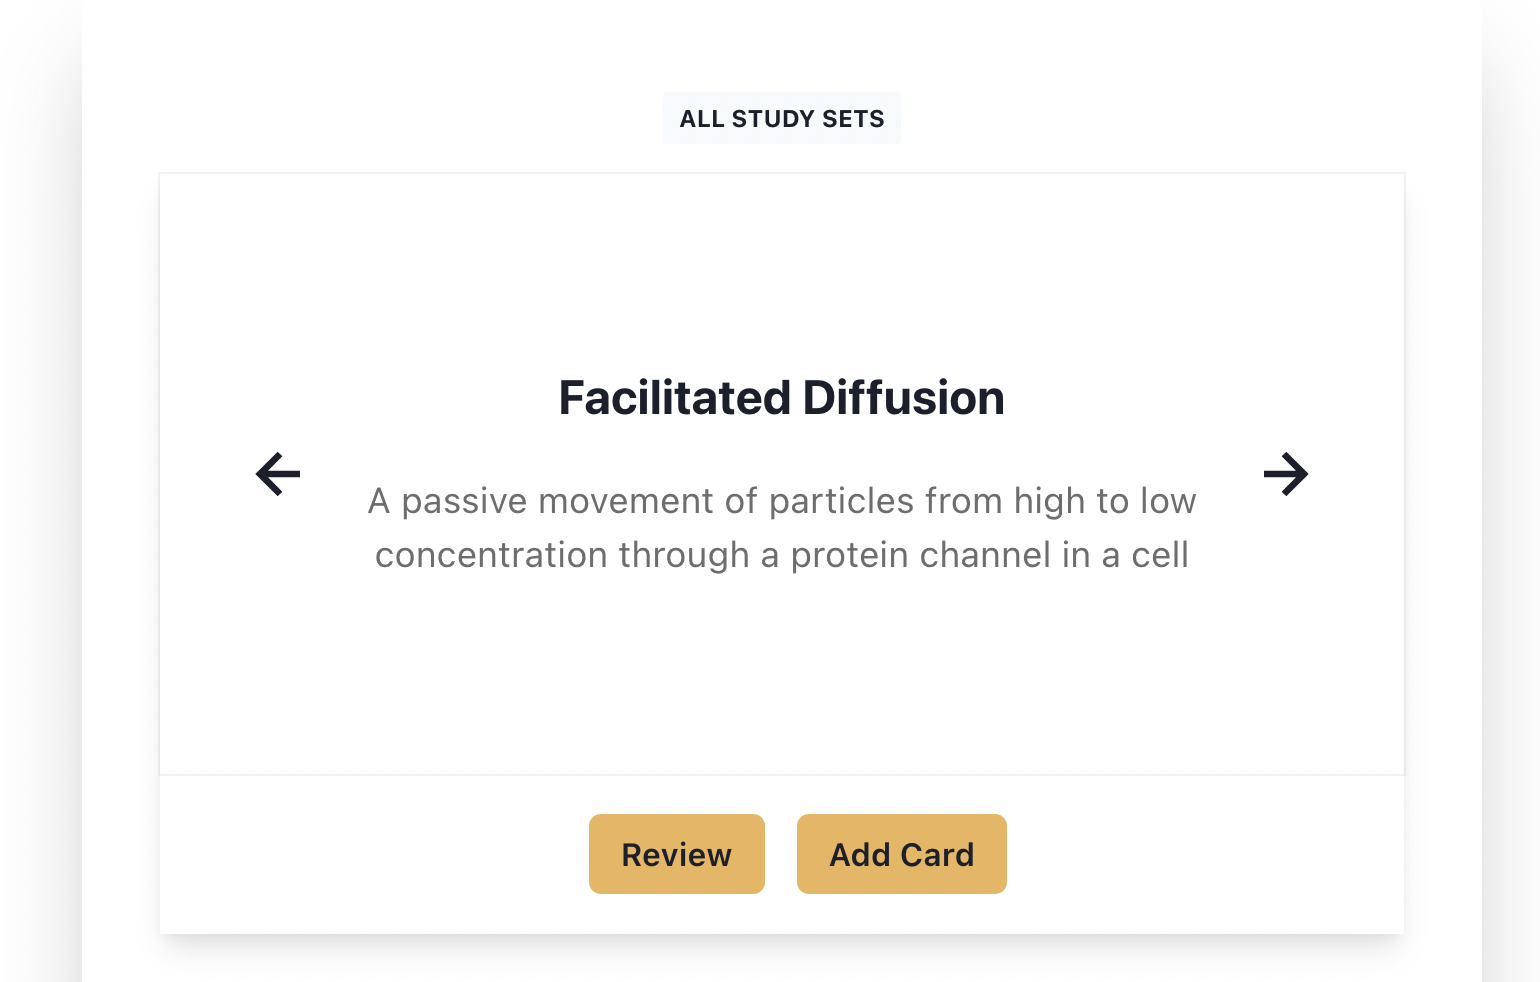Navigate to the study sets breadcrumb
Screen dimensions: 1540x982
point(781,119)
